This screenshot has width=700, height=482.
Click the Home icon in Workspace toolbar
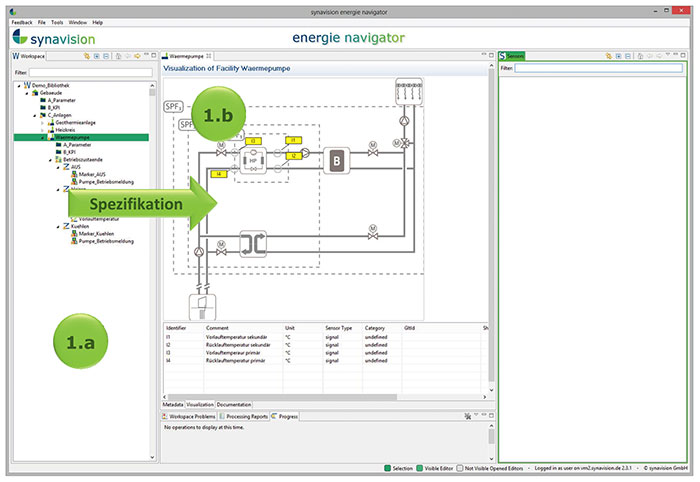[x=118, y=56]
